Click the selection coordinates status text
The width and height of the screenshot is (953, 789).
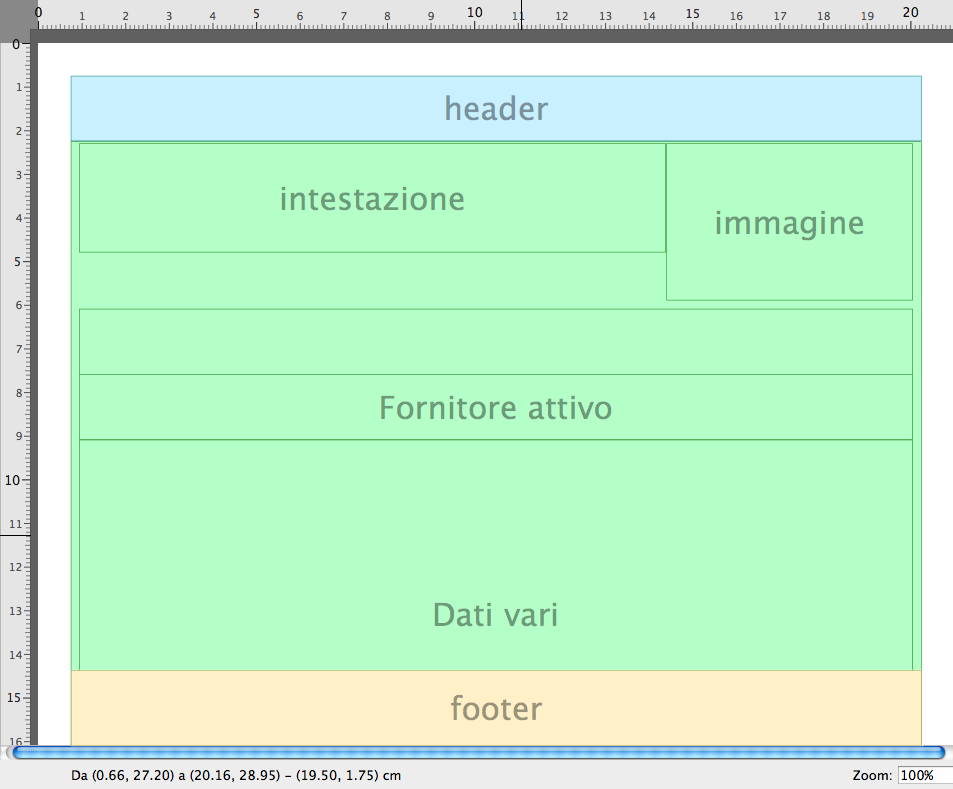(238, 776)
